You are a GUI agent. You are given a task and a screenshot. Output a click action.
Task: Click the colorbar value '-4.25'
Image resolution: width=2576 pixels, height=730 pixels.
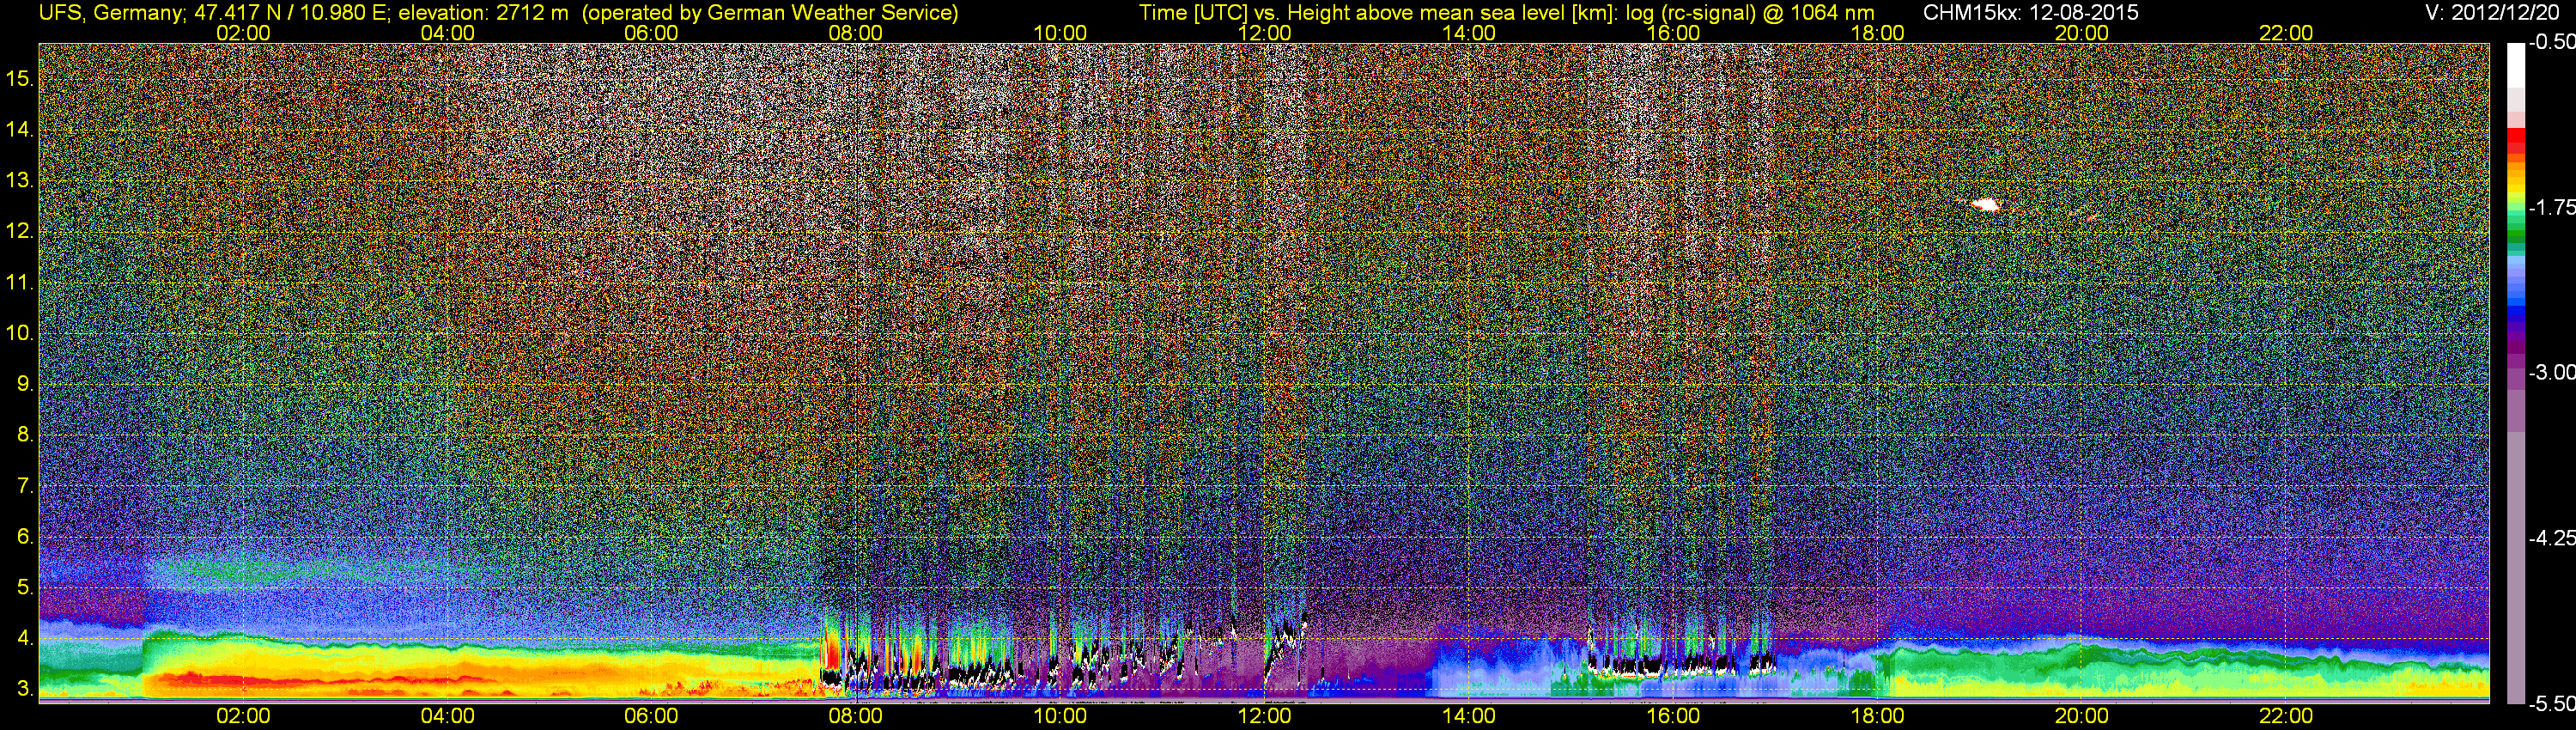(x=2551, y=538)
